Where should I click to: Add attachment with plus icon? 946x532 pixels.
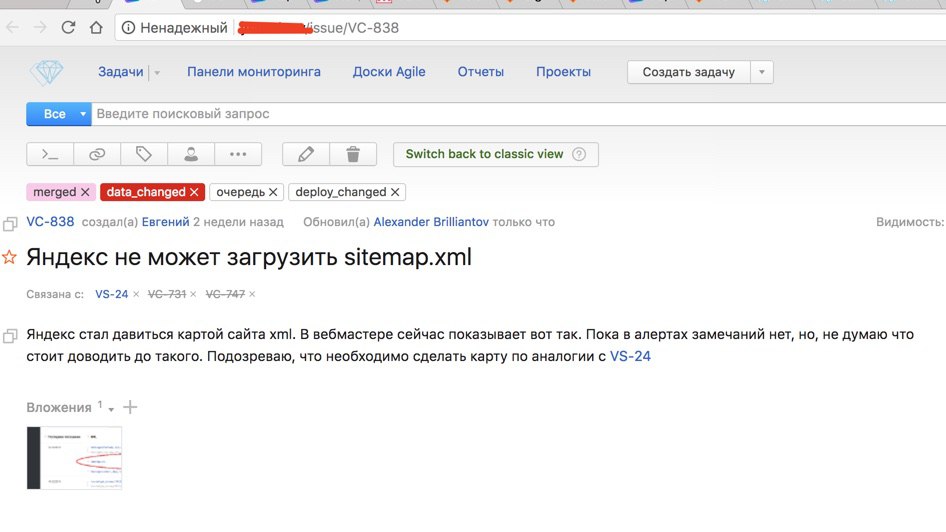tap(130, 407)
